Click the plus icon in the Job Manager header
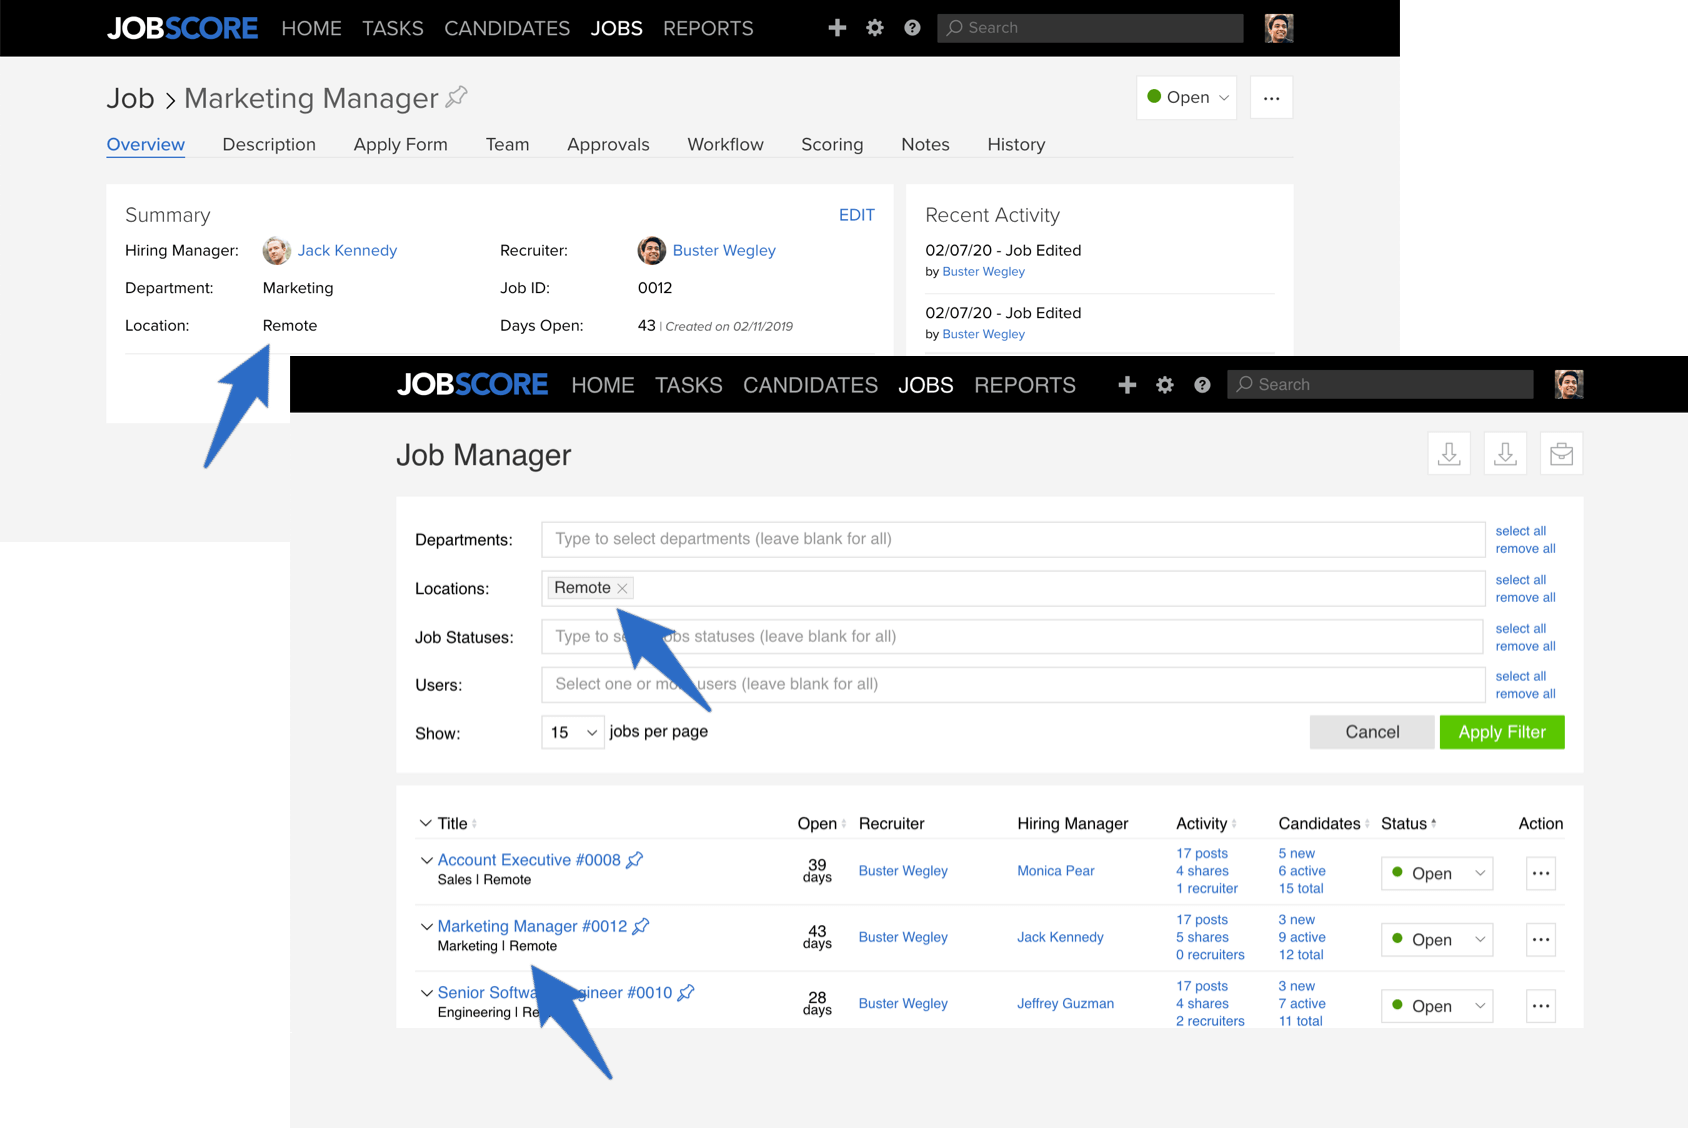The height and width of the screenshot is (1128, 1688). [x=1127, y=385]
